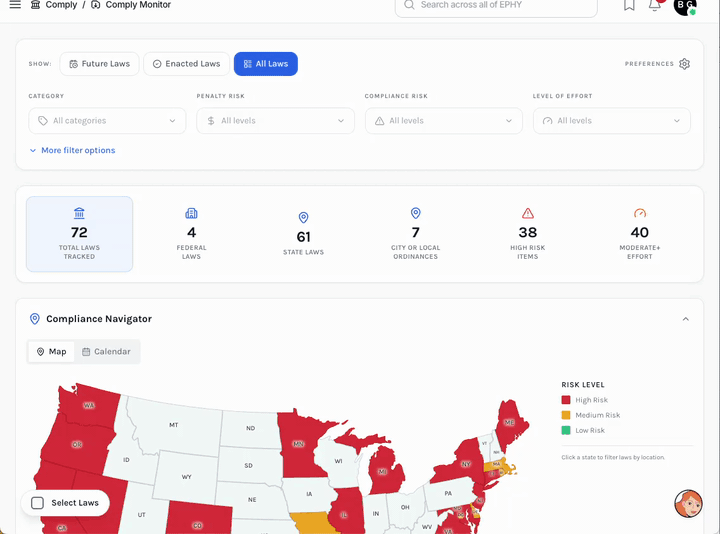Click North Dakota (ND) on the map
The height and width of the screenshot is (534, 720).
coord(250,428)
